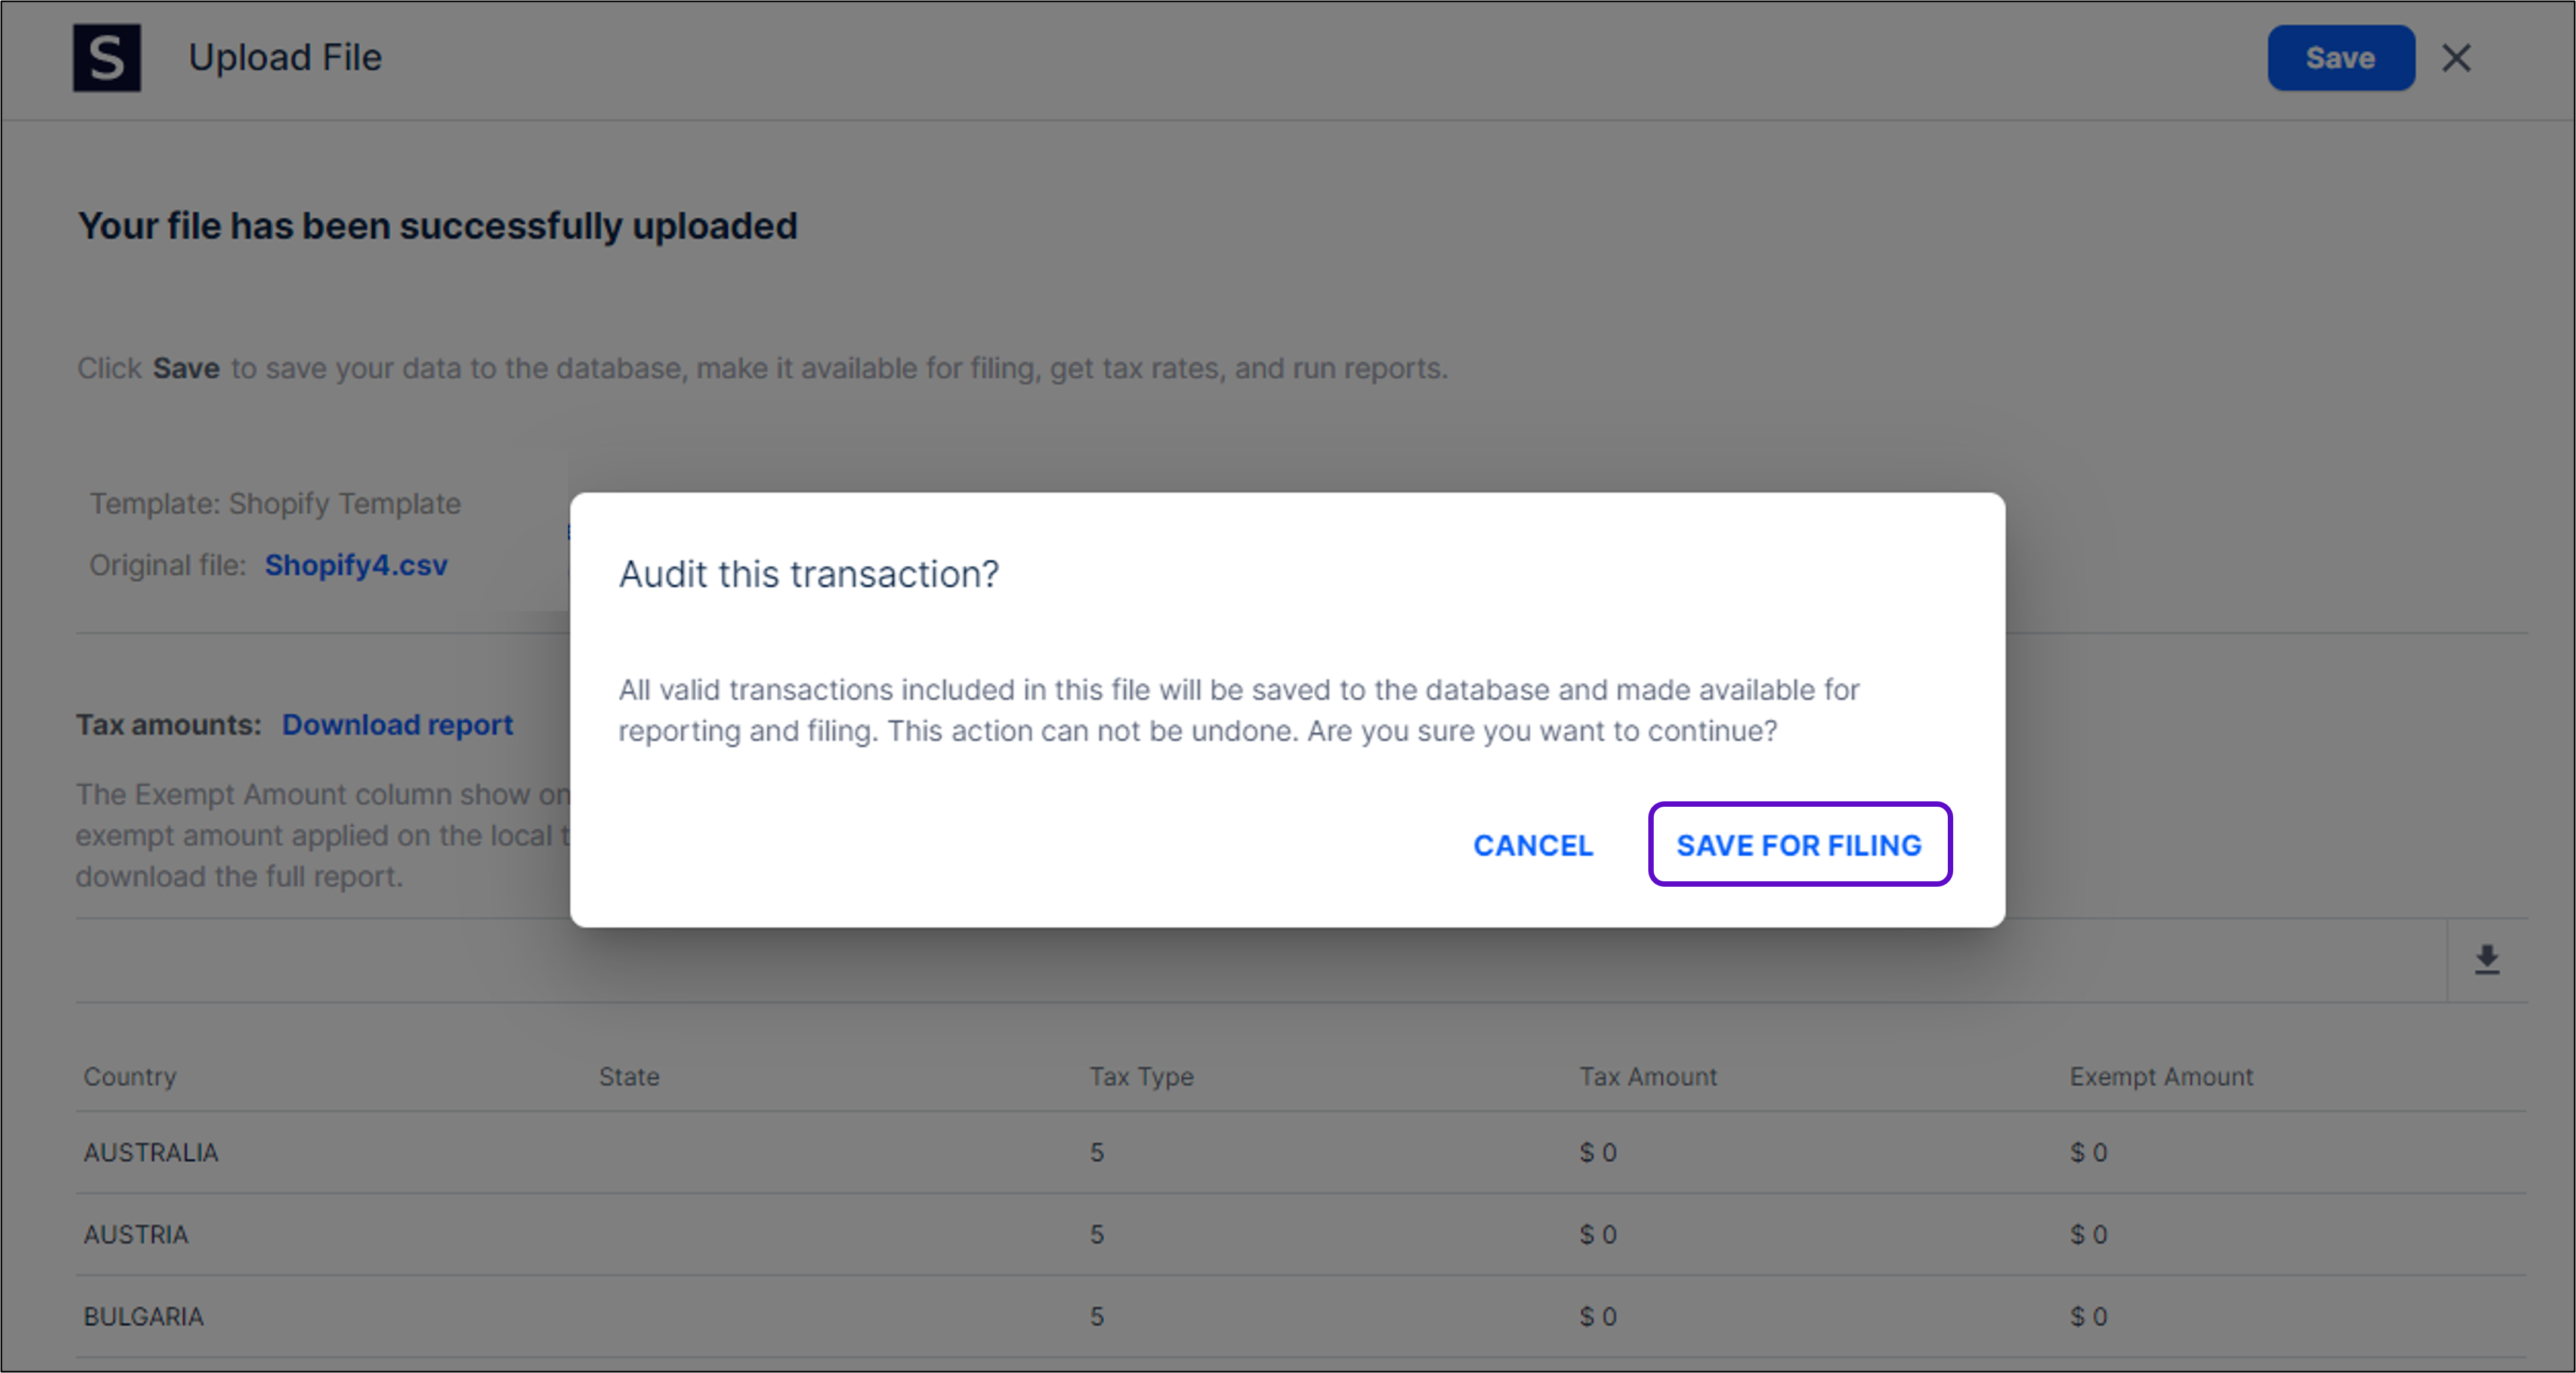Click the State column header
The width and height of the screenshot is (2576, 1373).
coord(629,1076)
